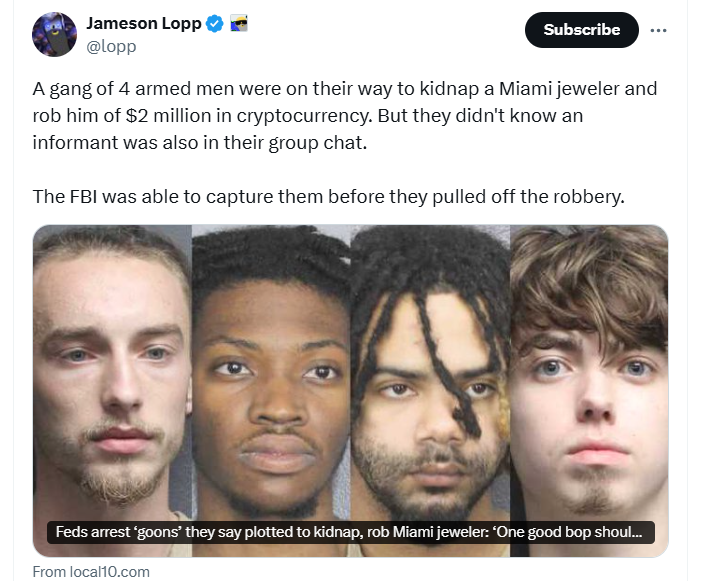Click the pixel sunglasses affiliate badge
Screen dimensions: 708x581
tap(238, 23)
